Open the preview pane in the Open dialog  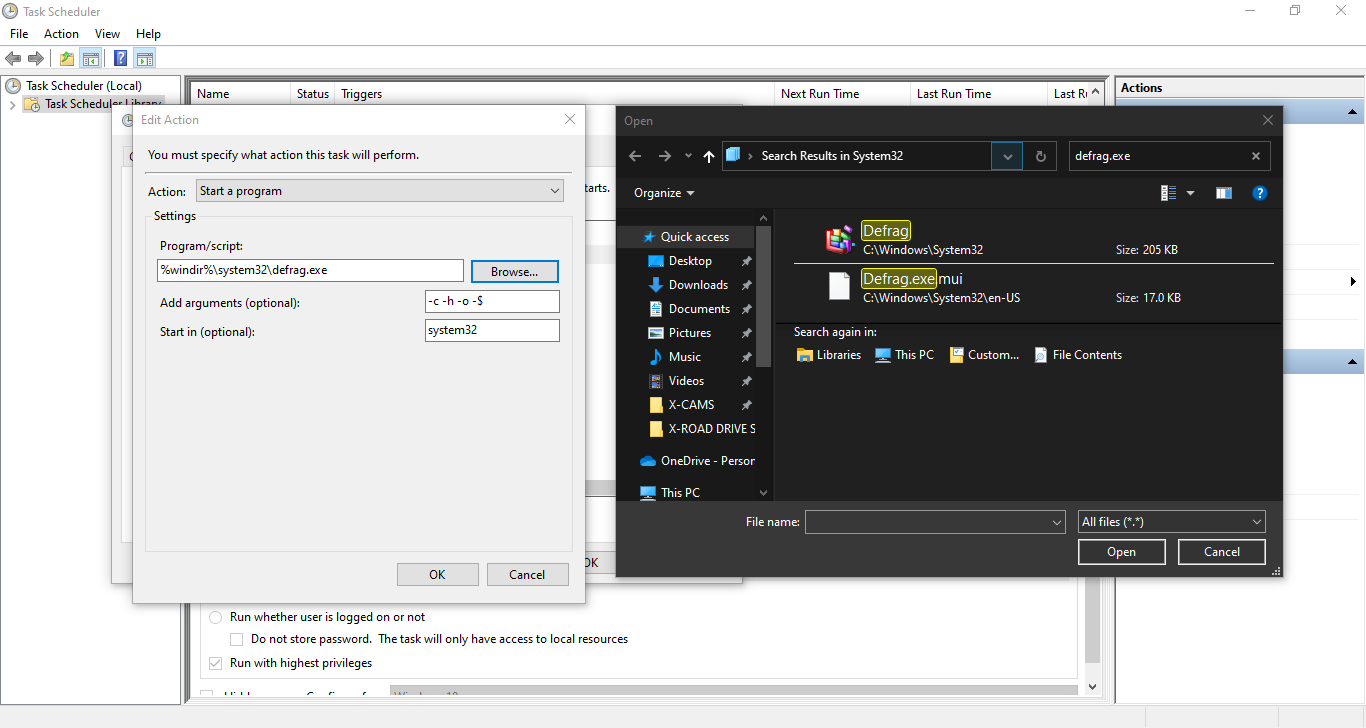(x=1223, y=192)
